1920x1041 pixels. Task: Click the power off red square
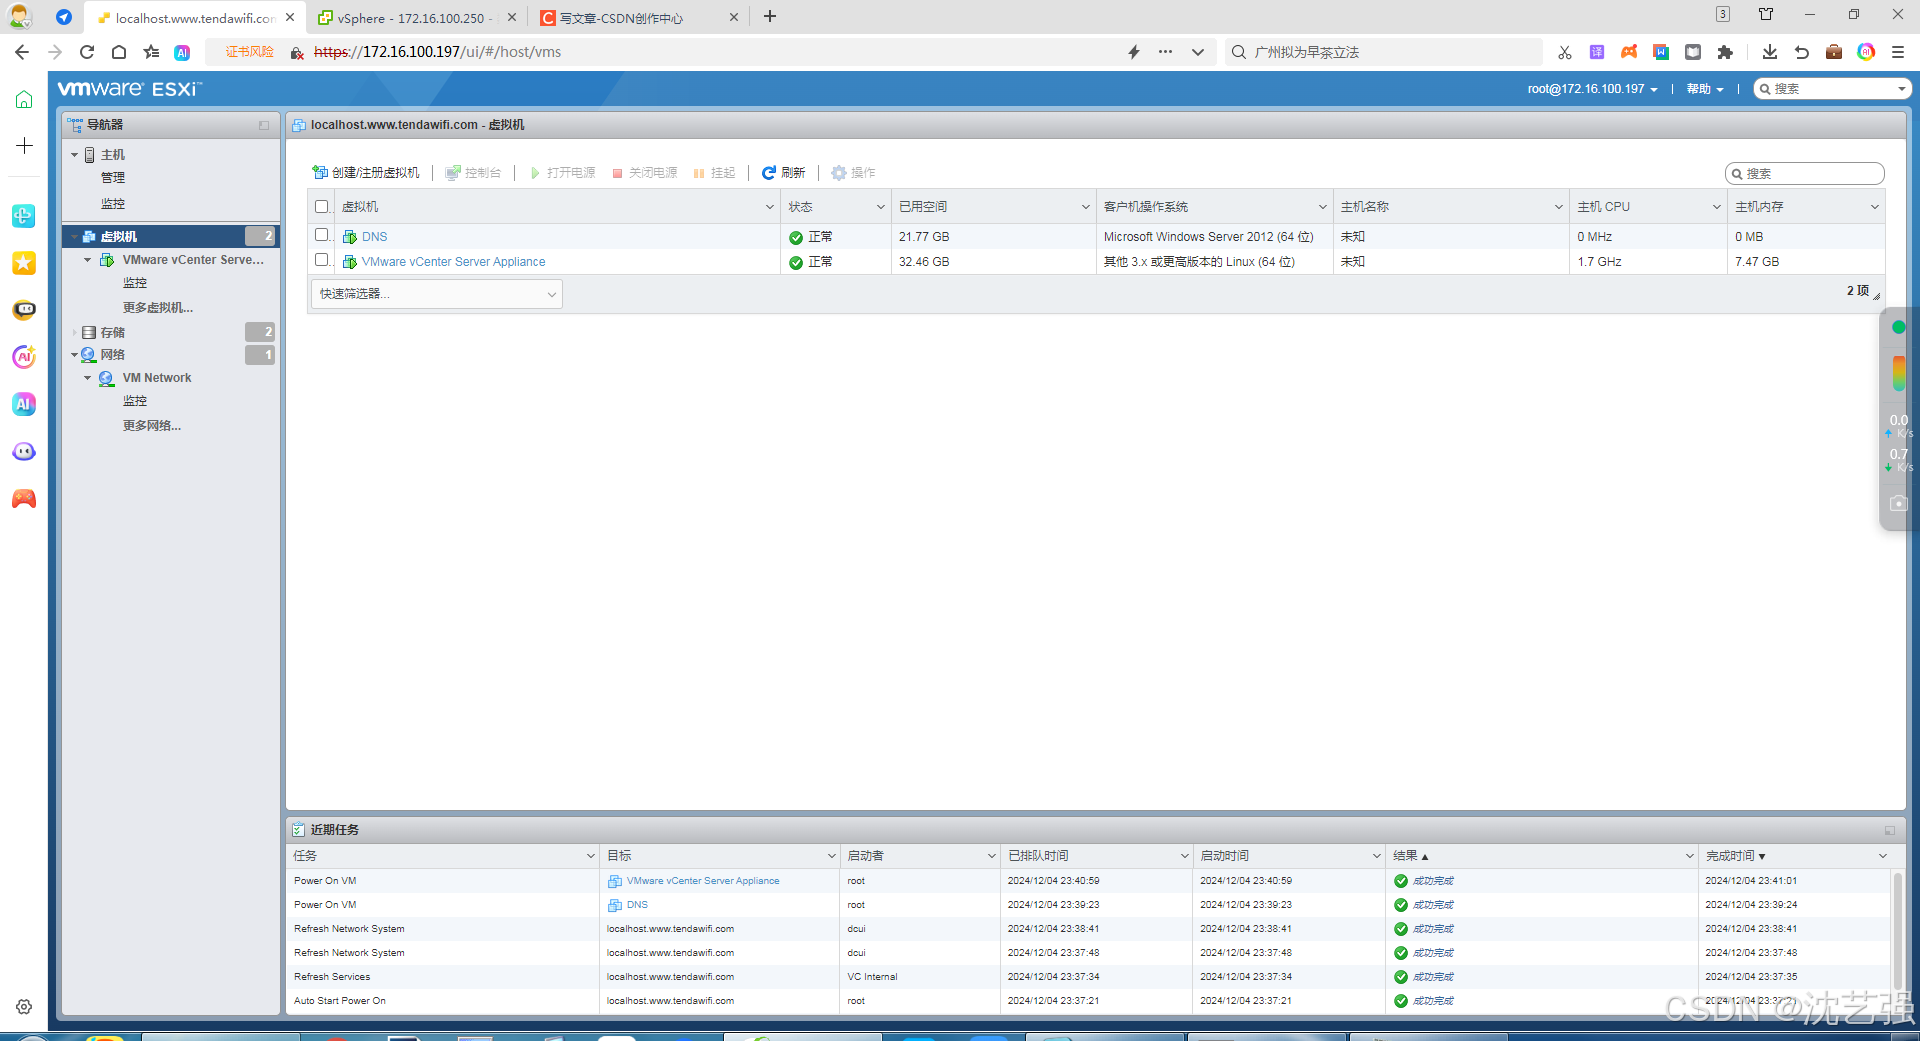(618, 173)
